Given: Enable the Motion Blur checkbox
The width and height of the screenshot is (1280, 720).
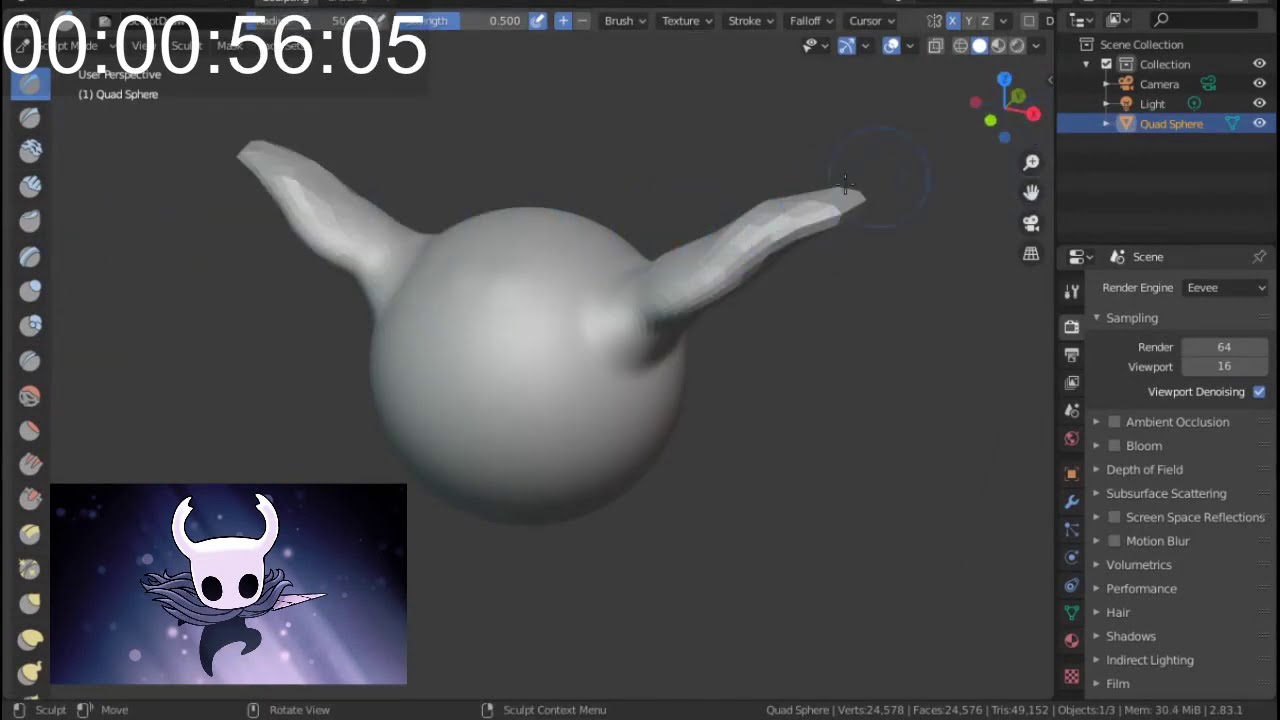Looking at the screenshot, I should (1114, 541).
